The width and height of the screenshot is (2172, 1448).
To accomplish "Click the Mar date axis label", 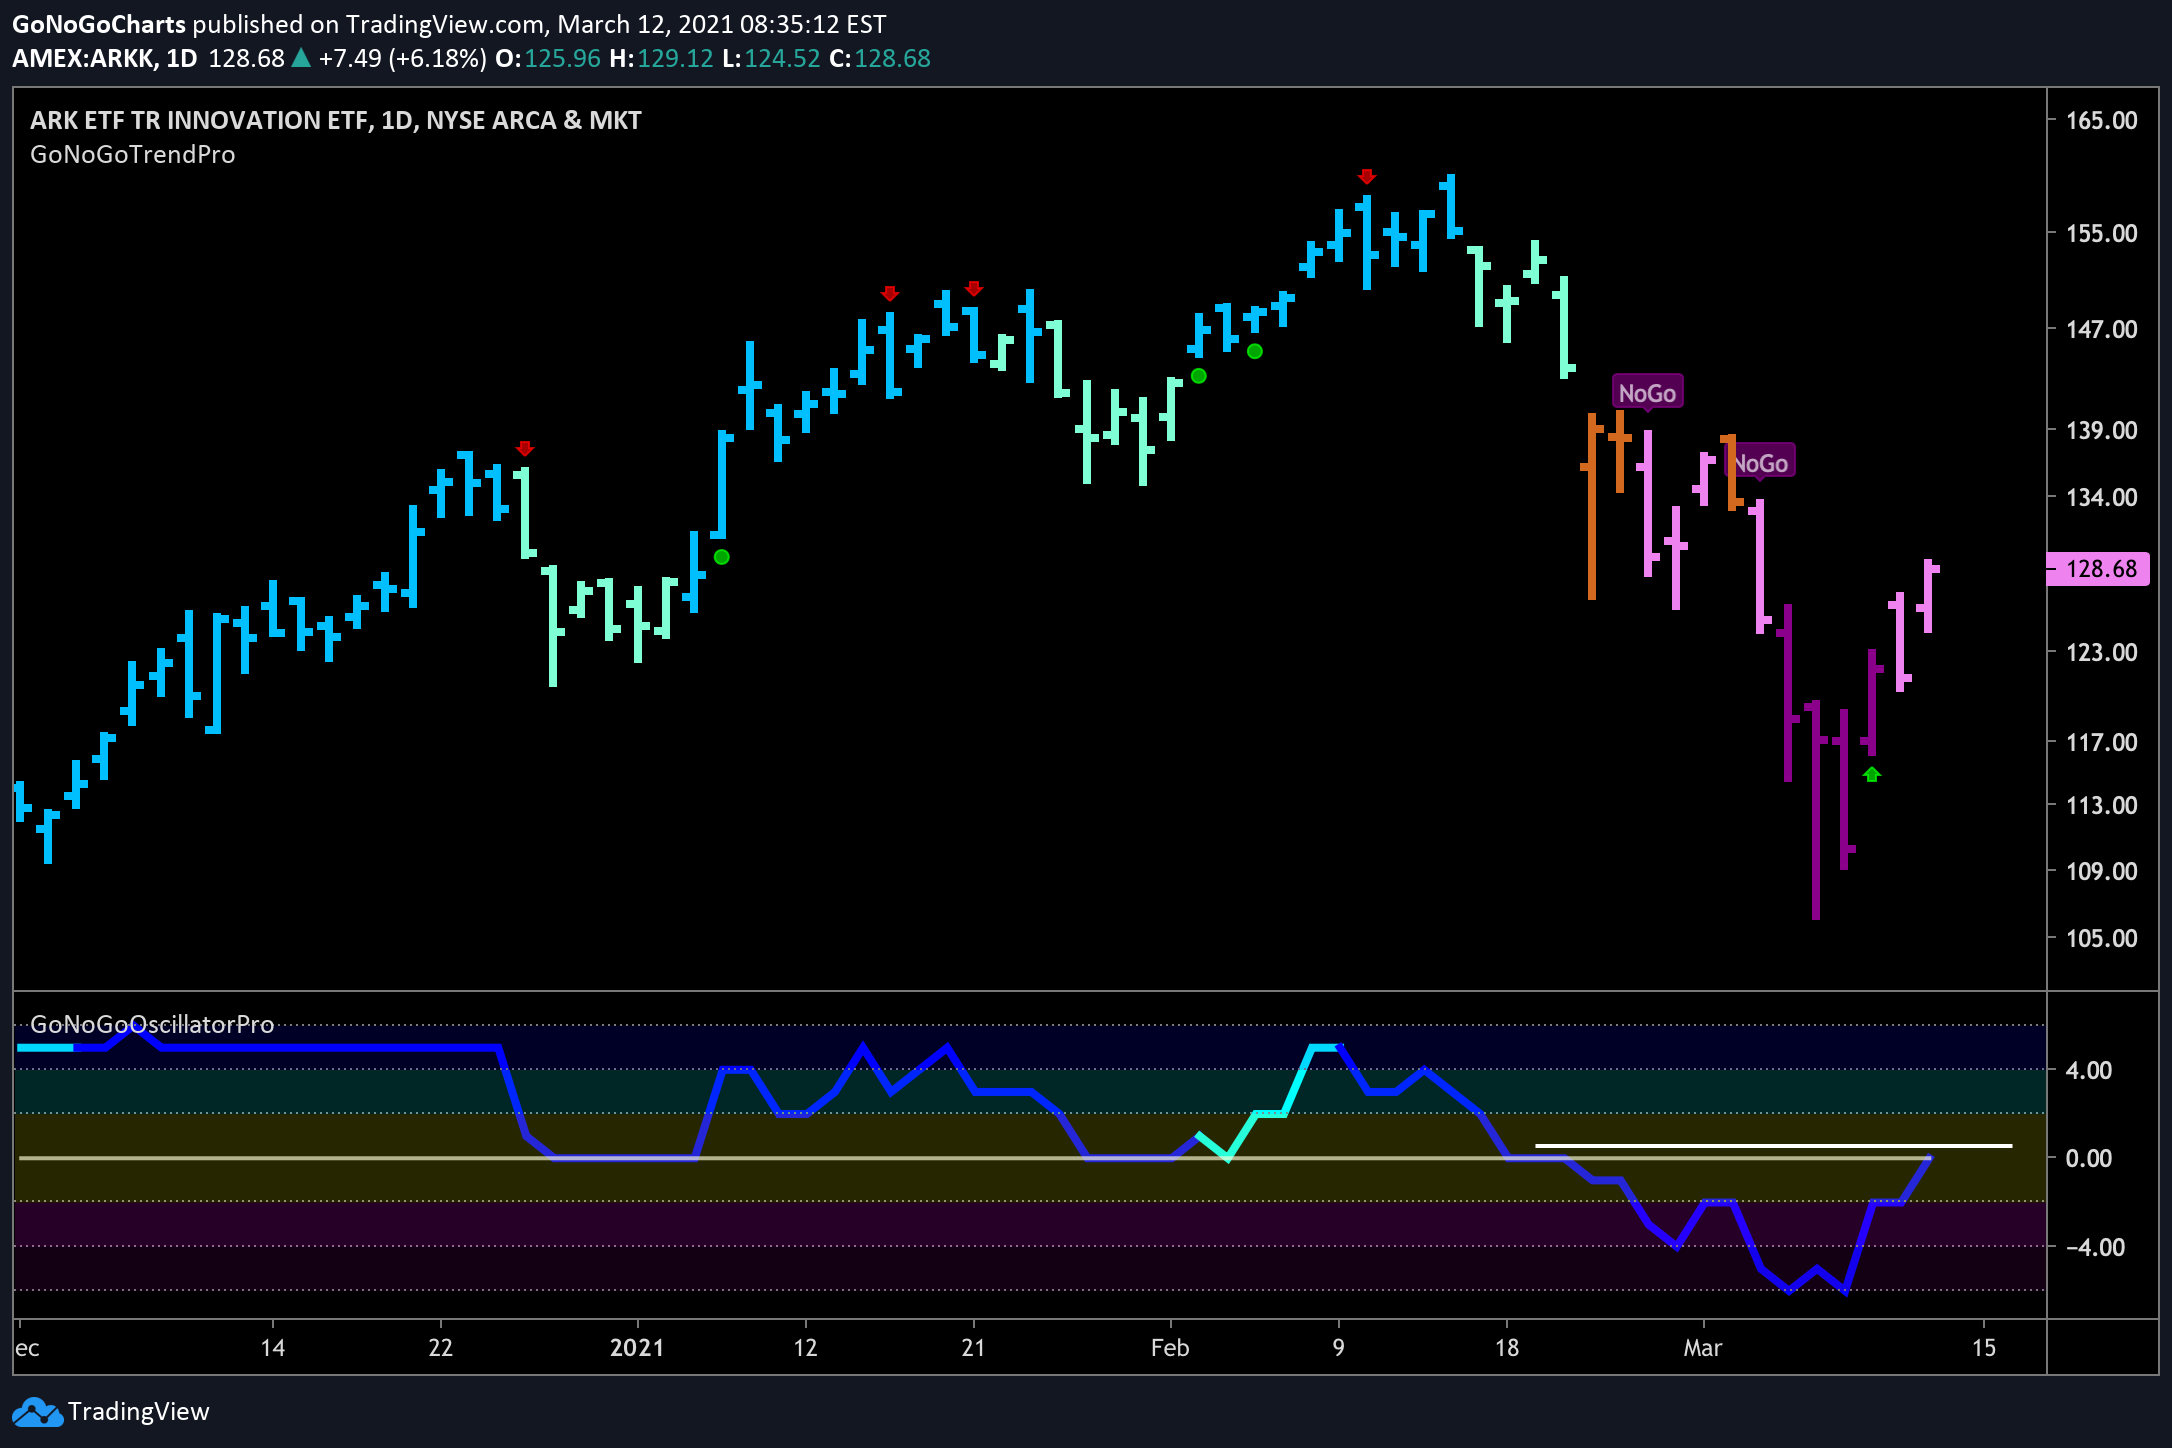I will coord(1702,1348).
